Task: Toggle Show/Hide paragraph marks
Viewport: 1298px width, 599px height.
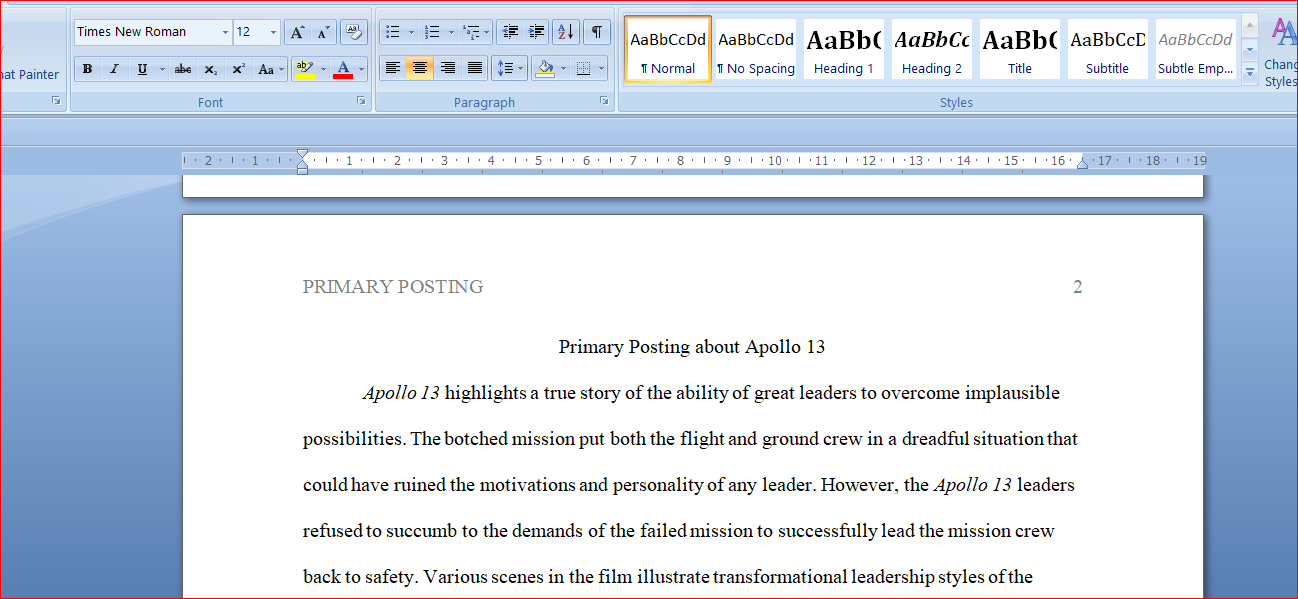Action: click(x=596, y=32)
